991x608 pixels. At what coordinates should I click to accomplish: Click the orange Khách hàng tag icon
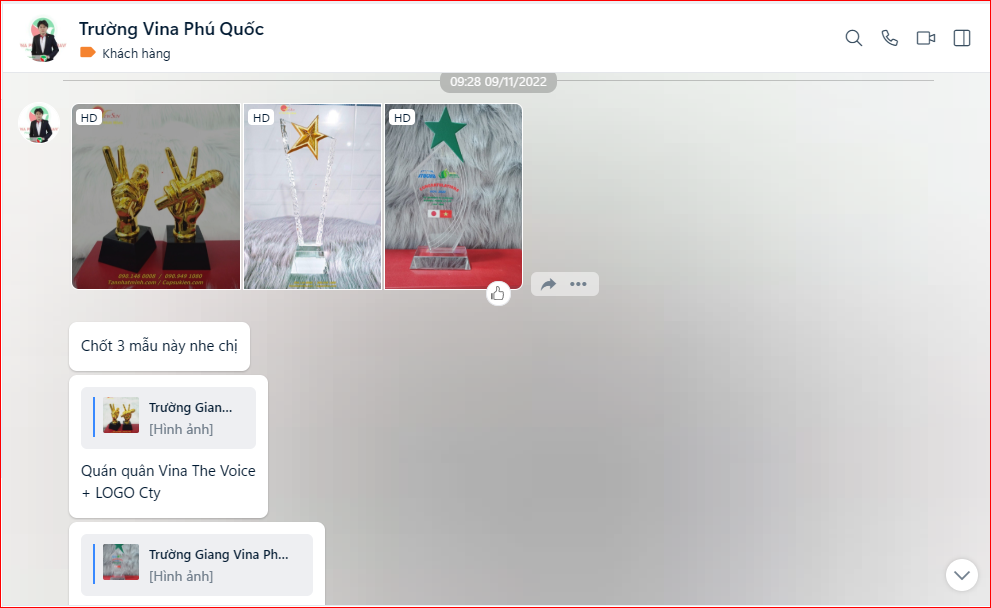pyautogui.click(x=88, y=52)
